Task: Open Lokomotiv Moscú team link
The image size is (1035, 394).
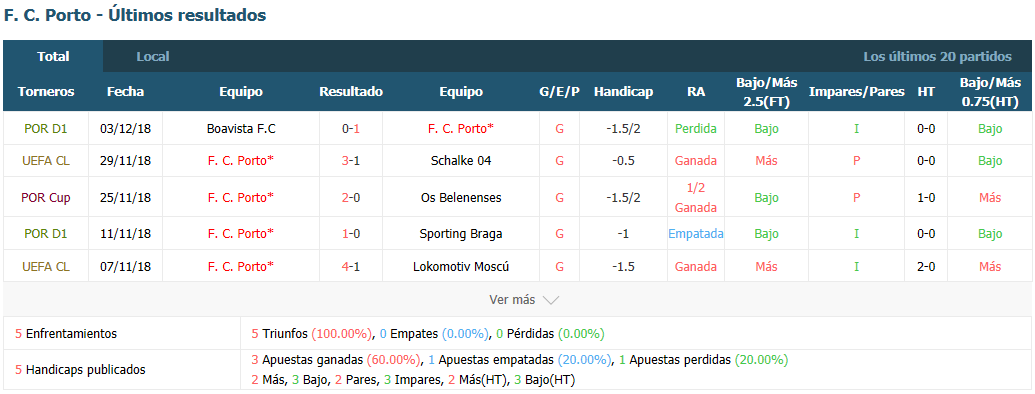Action: (x=461, y=267)
